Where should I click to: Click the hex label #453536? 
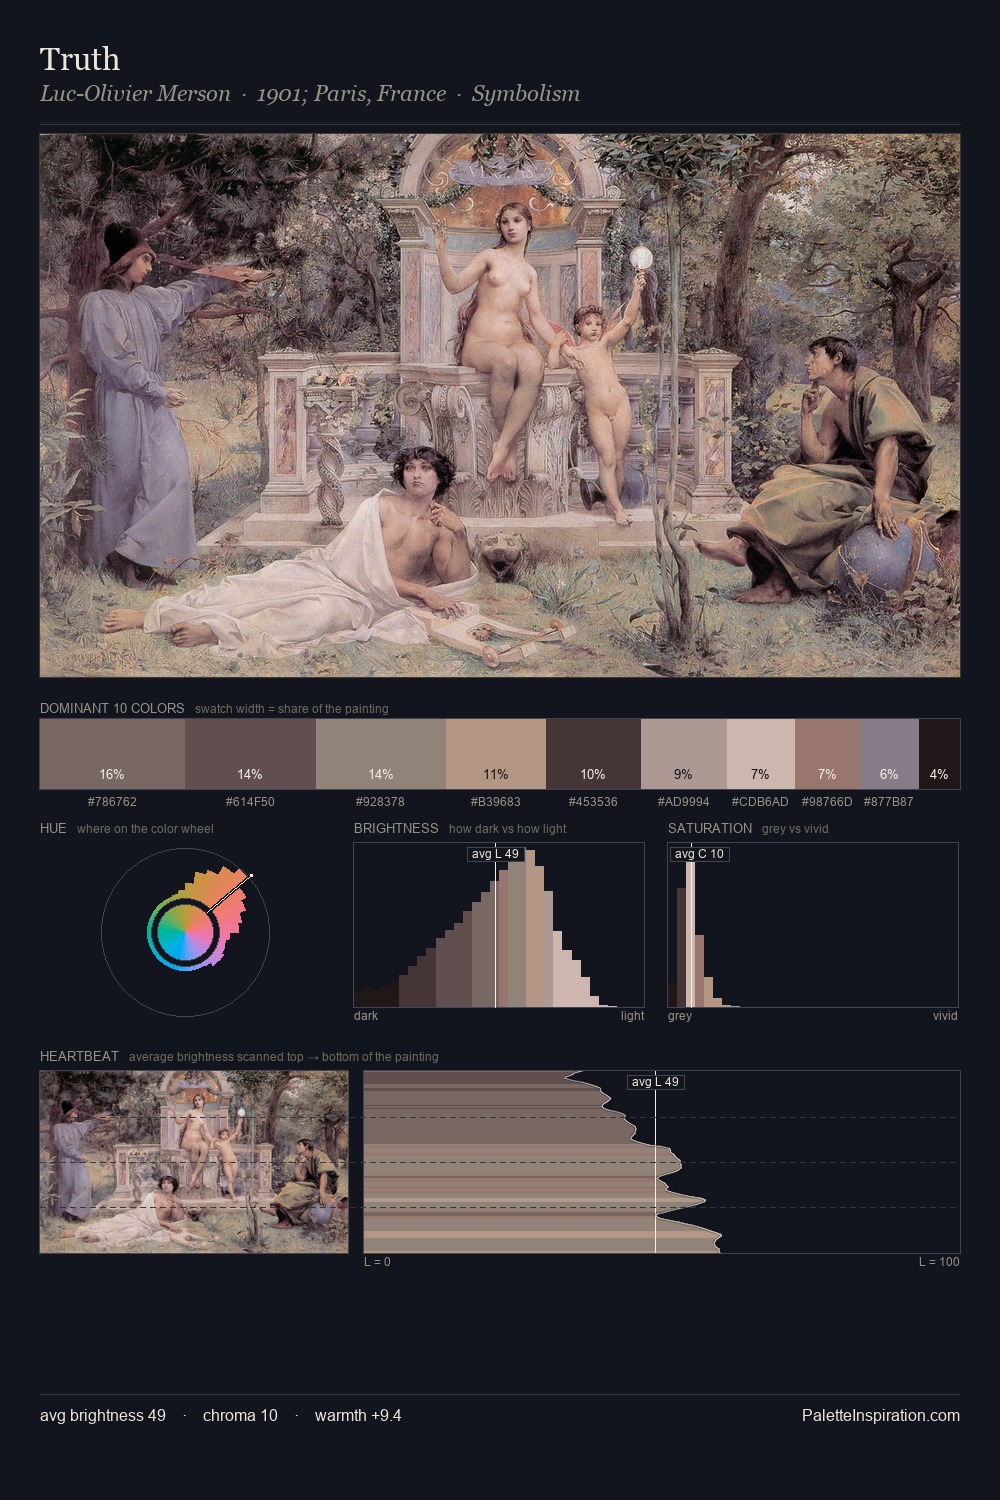coord(593,801)
